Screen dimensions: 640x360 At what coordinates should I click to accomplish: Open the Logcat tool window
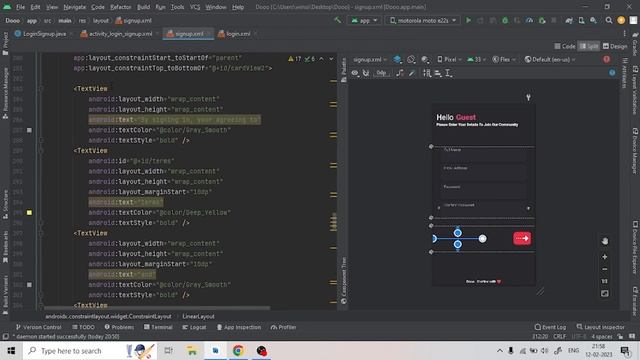tap(194, 327)
